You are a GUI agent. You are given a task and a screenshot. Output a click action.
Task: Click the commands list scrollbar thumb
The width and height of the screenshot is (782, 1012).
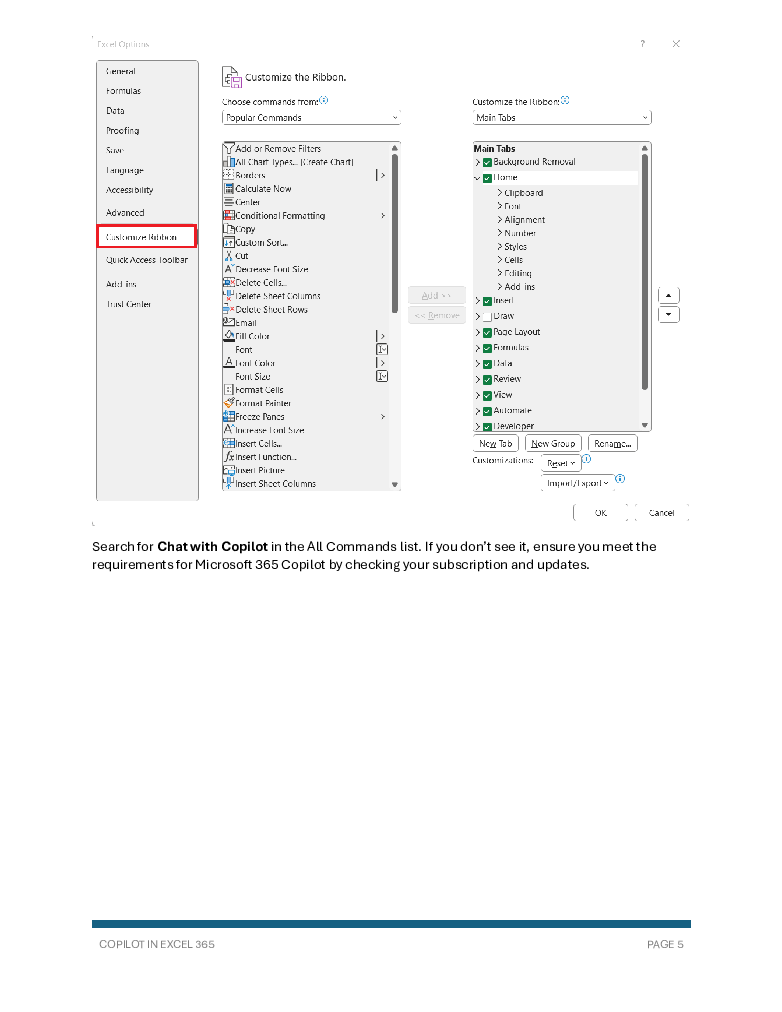tap(394, 233)
